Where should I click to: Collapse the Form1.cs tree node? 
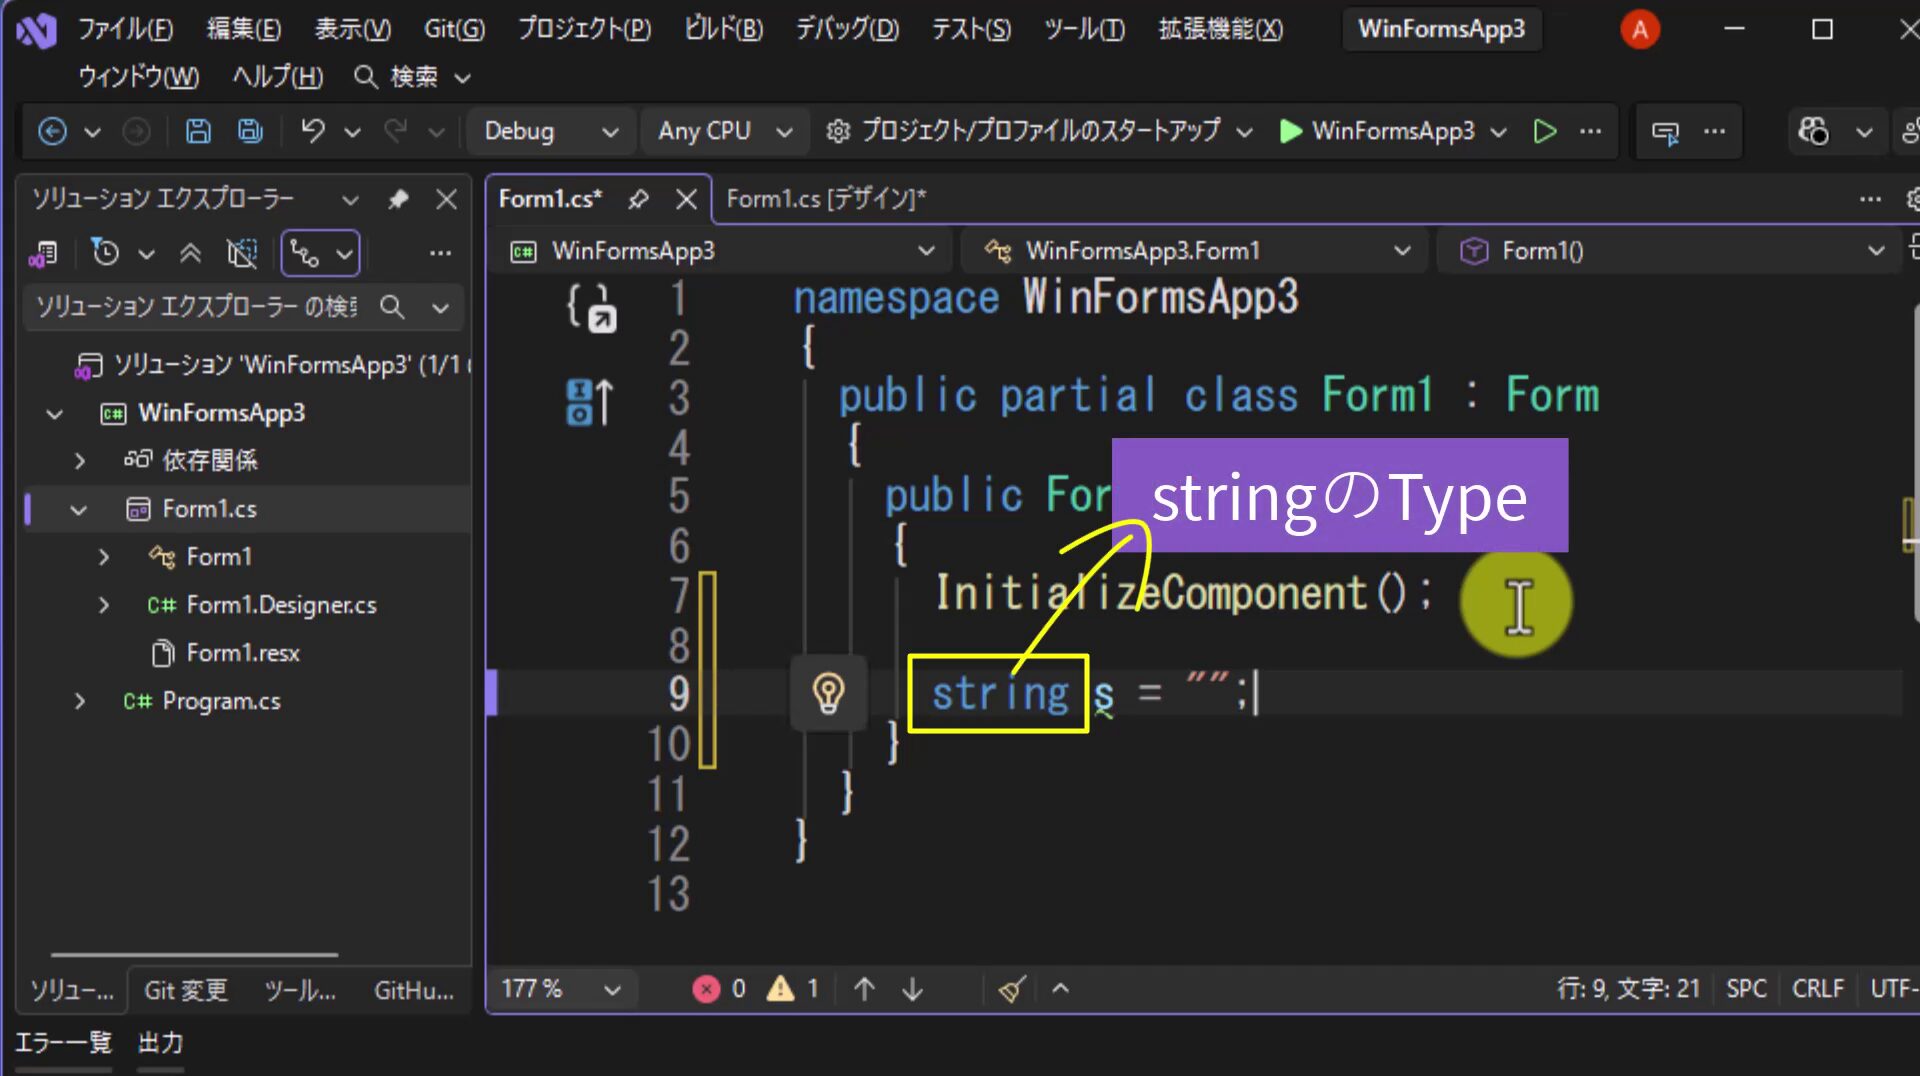click(x=79, y=510)
